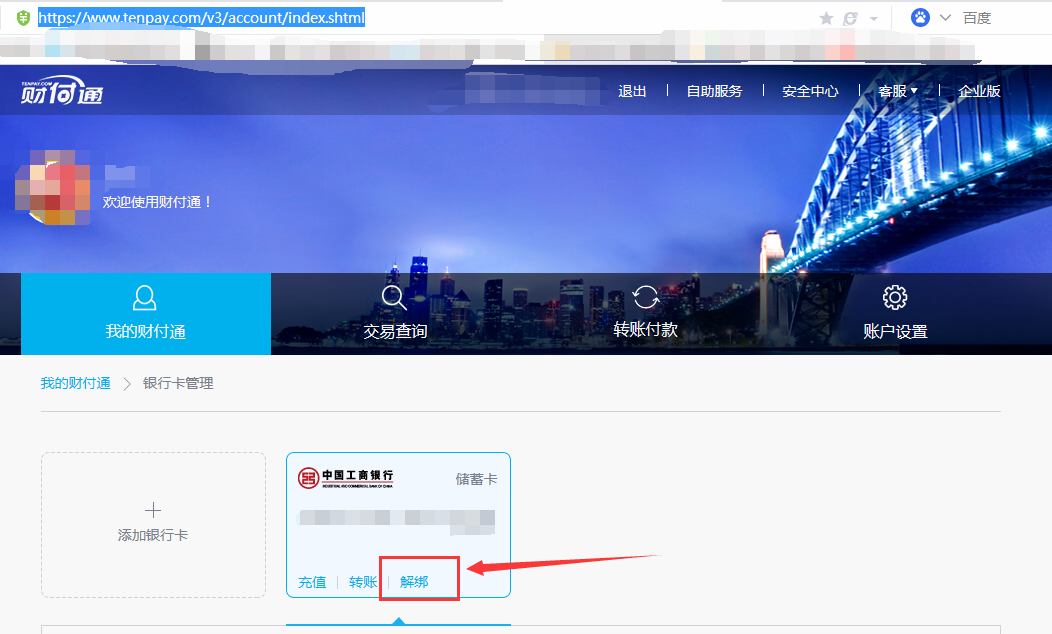Select the 我的财付通 person icon
Screen dimensions: 1052x634
point(144,297)
